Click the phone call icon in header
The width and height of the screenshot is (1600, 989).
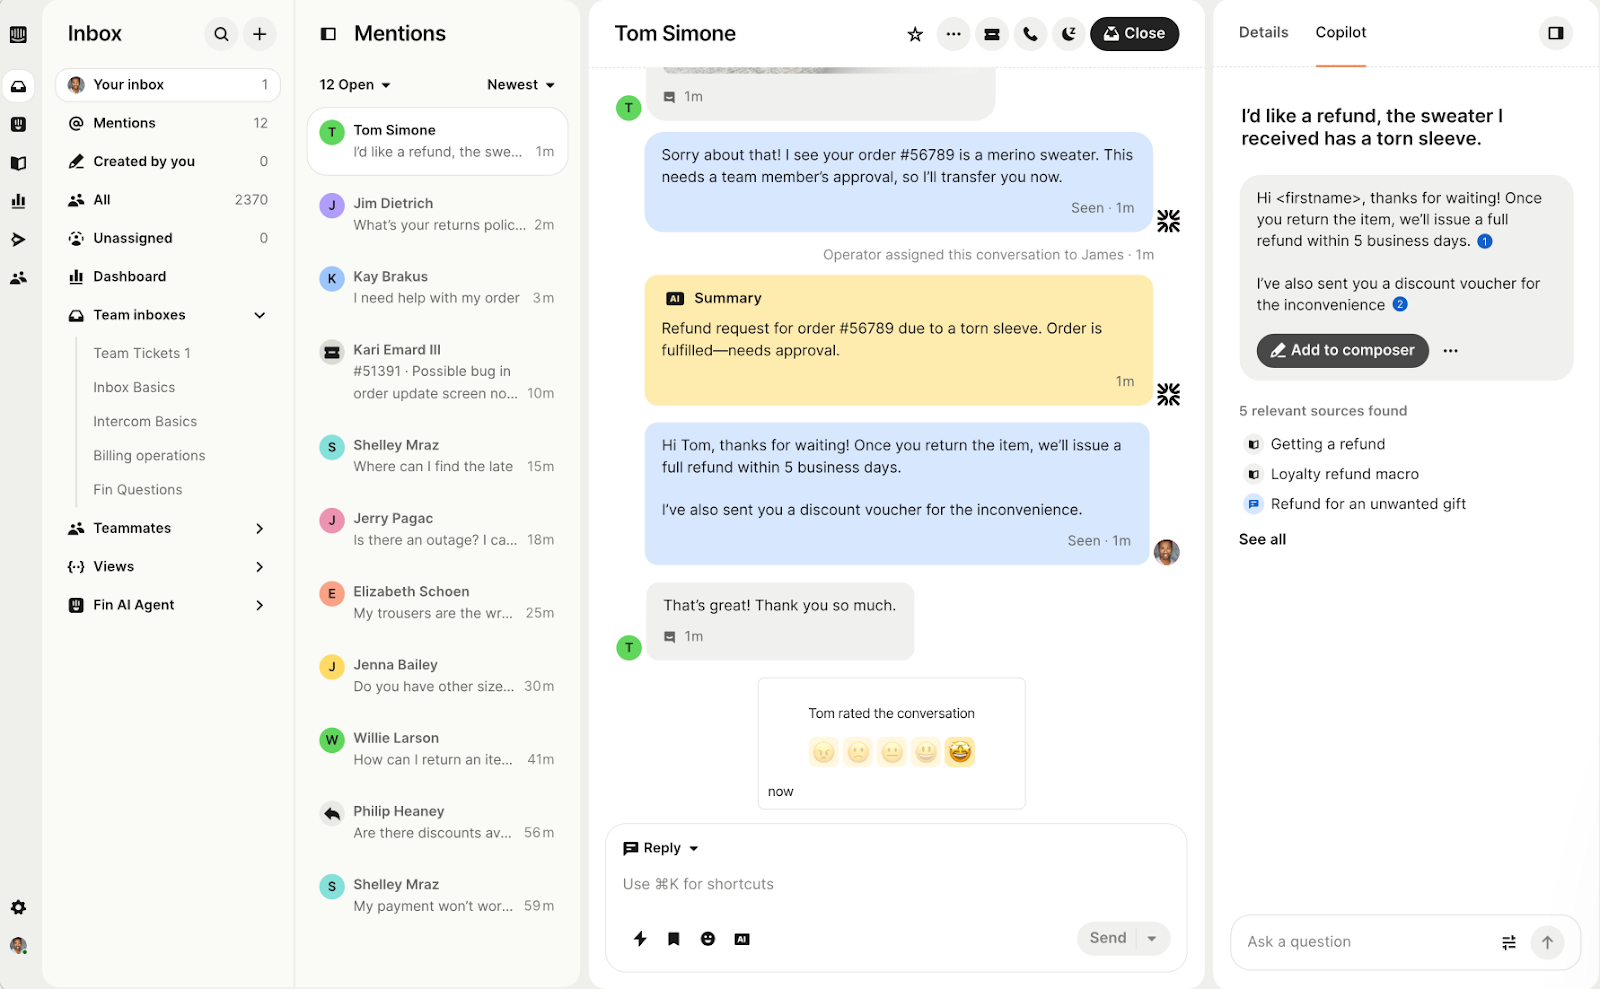1030,34
